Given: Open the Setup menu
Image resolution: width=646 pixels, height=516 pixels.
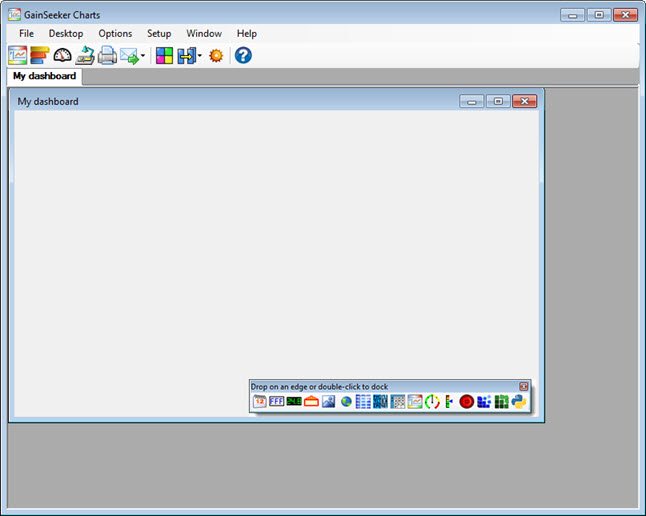Looking at the screenshot, I should [159, 33].
